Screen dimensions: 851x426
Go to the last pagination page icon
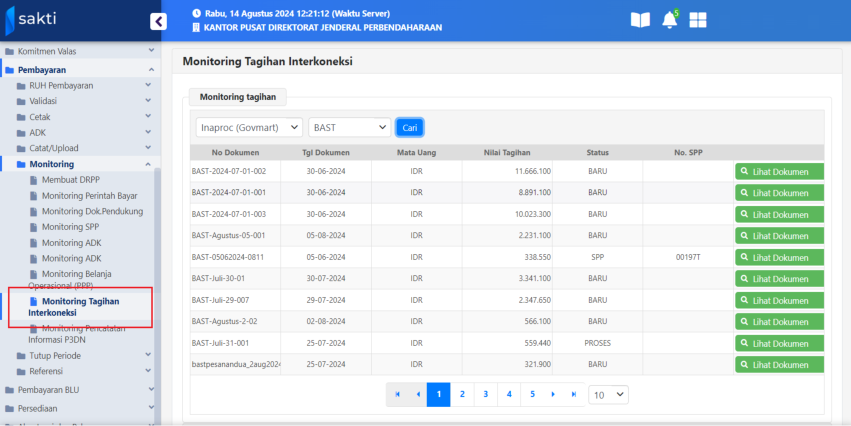pyautogui.click(x=574, y=395)
